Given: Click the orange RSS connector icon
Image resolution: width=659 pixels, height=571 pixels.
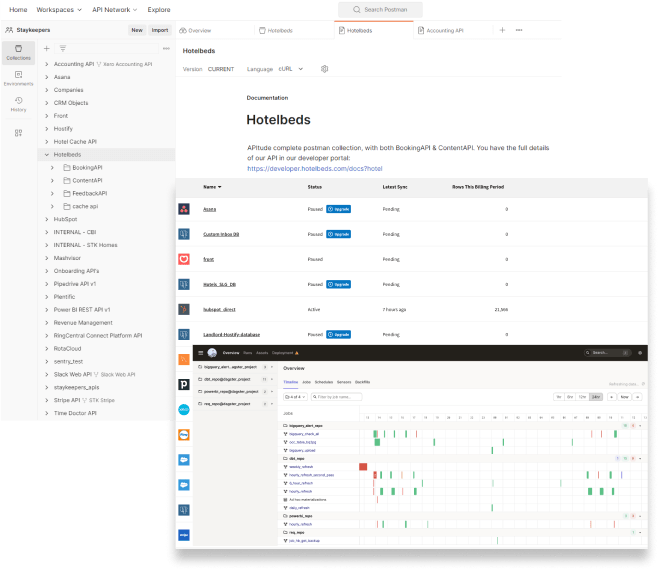Looking at the screenshot, I should (184, 359).
